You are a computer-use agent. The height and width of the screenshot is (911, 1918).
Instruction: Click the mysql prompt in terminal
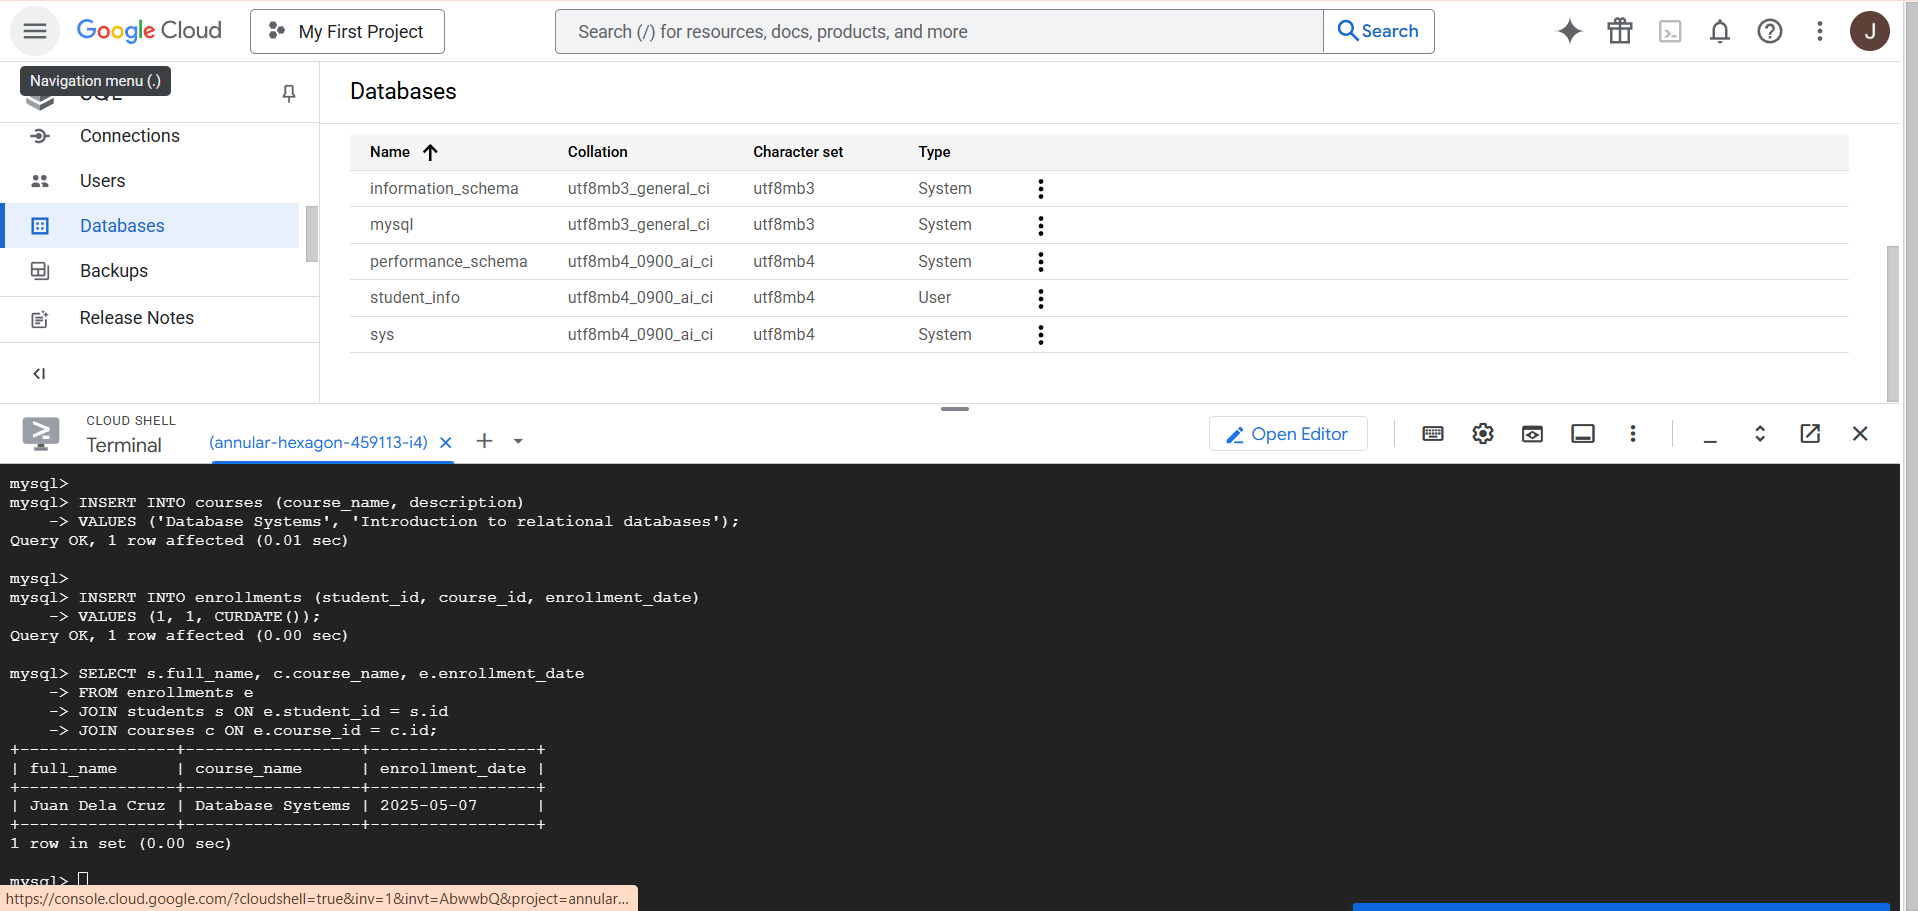39,881
